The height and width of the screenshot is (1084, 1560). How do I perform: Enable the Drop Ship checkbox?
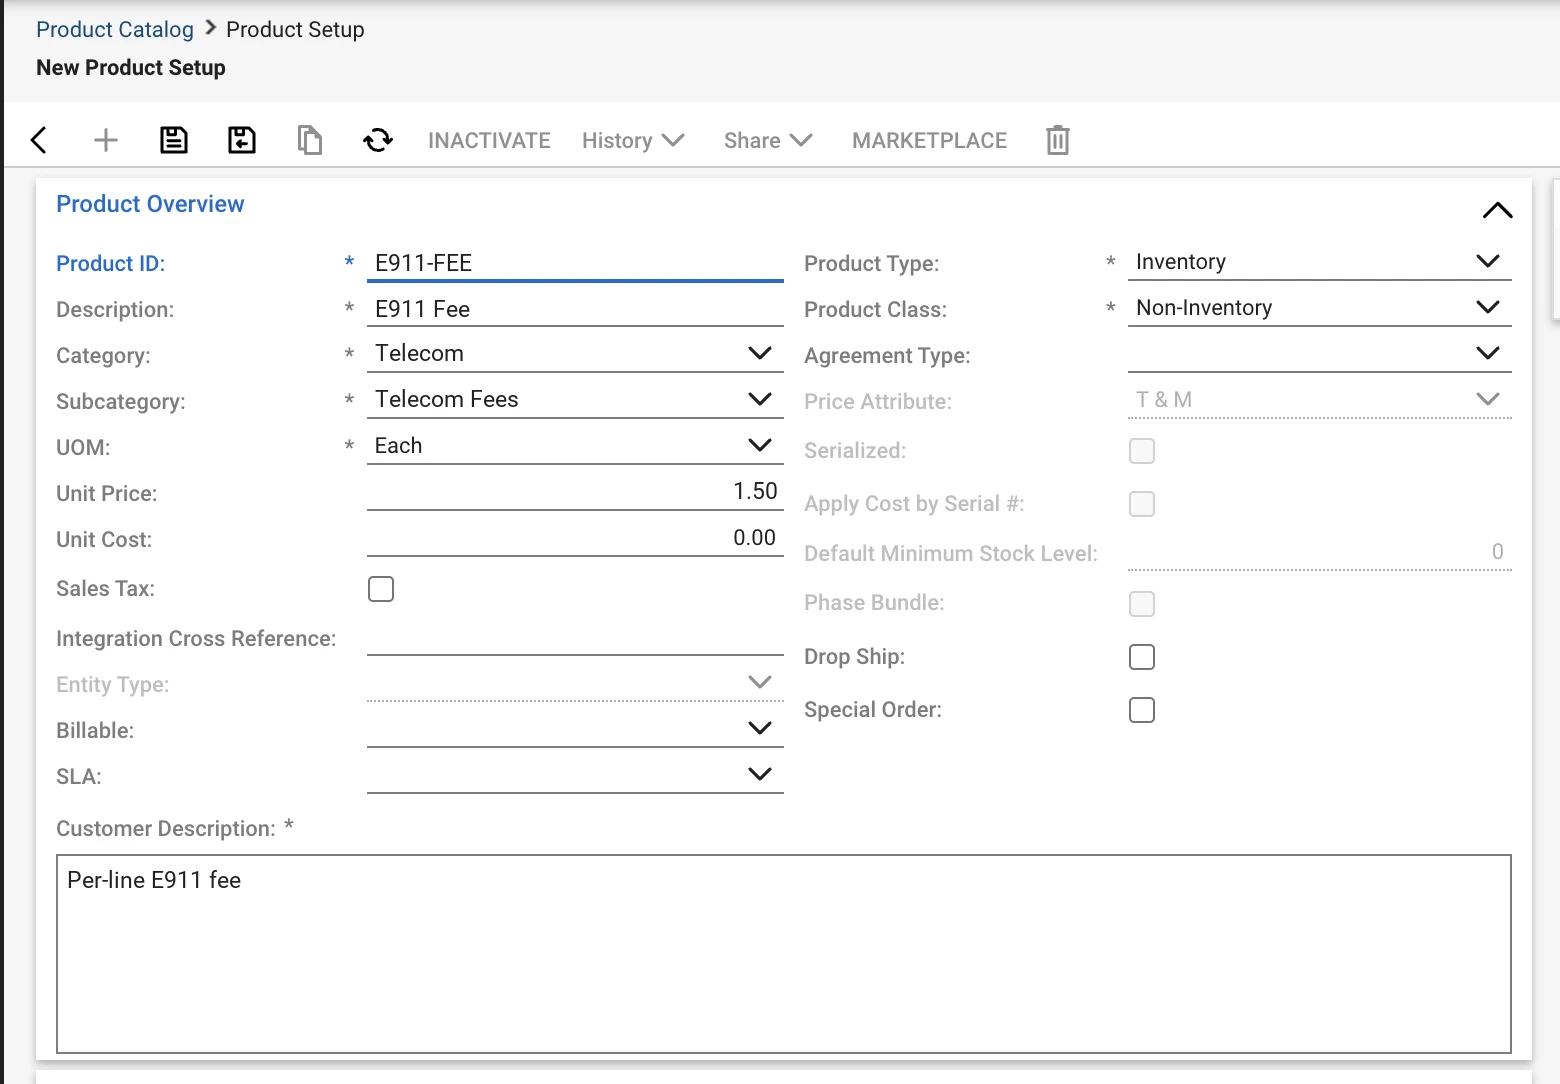click(x=1142, y=657)
